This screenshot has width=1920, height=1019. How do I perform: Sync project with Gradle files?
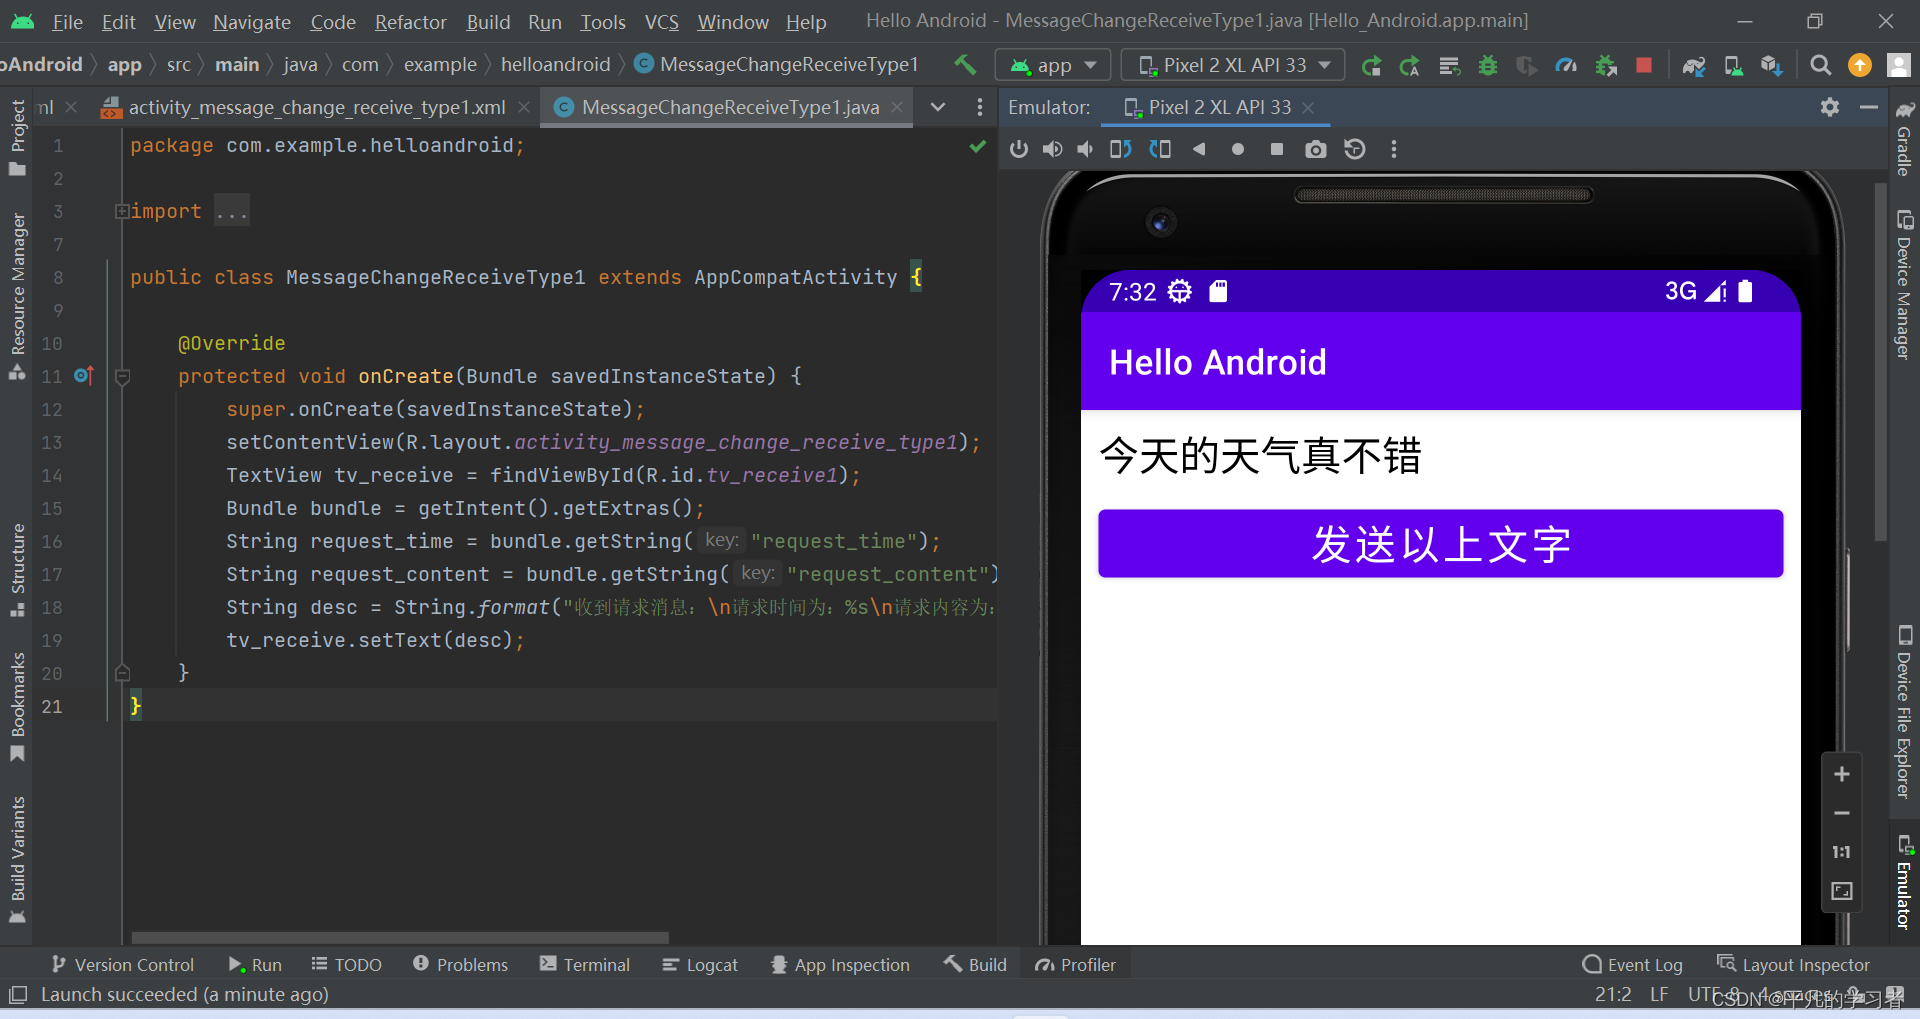pyautogui.click(x=1694, y=65)
